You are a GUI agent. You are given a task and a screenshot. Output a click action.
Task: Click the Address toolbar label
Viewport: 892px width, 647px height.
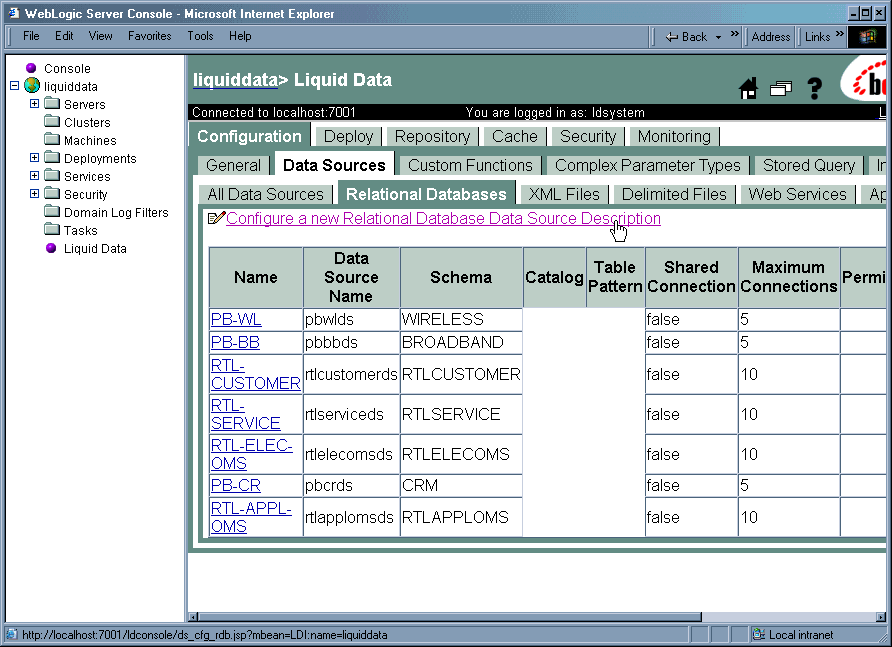(770, 37)
